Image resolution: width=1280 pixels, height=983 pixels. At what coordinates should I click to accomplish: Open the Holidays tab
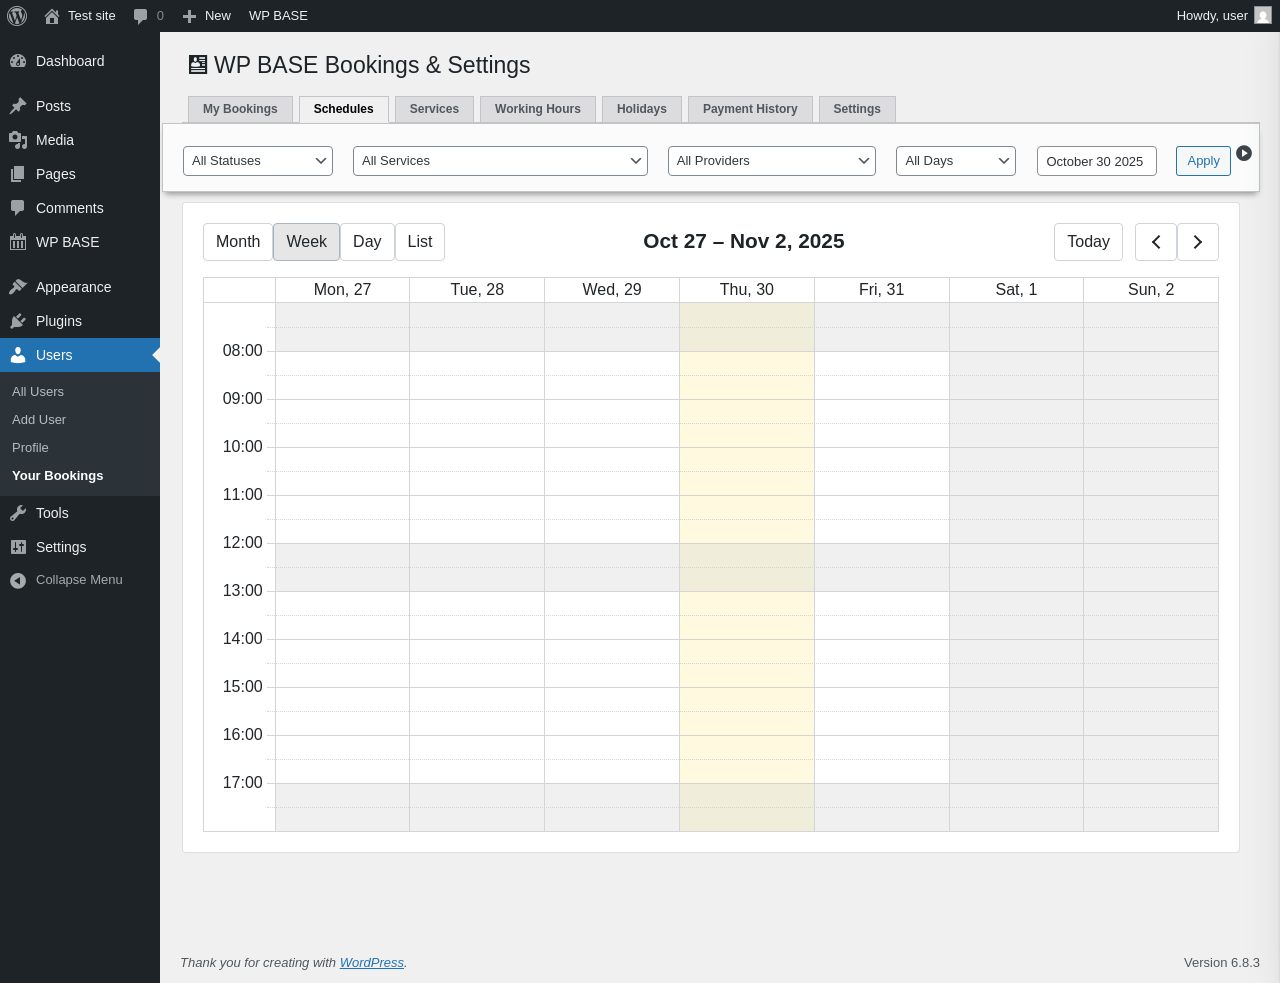coord(642,109)
